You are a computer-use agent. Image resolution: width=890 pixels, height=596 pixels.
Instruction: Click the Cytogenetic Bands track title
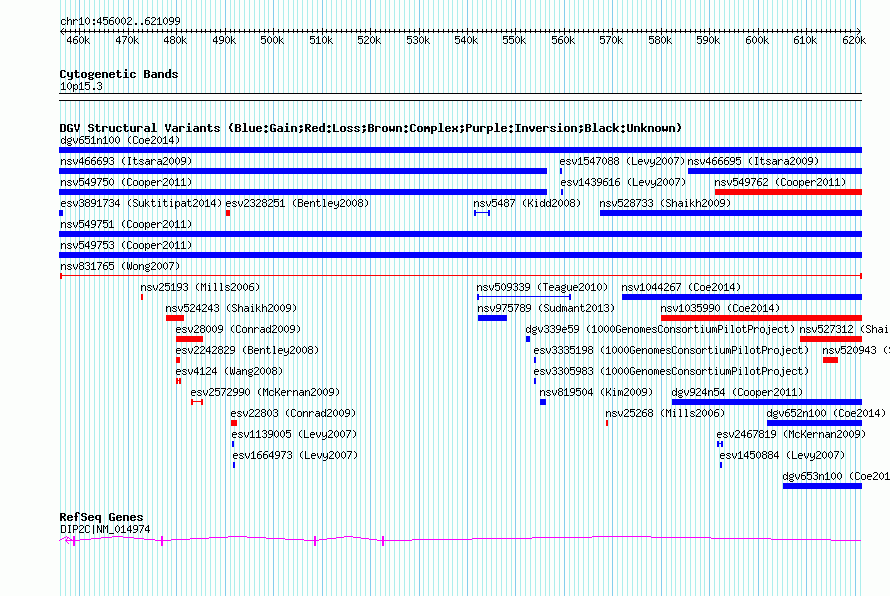119,74
